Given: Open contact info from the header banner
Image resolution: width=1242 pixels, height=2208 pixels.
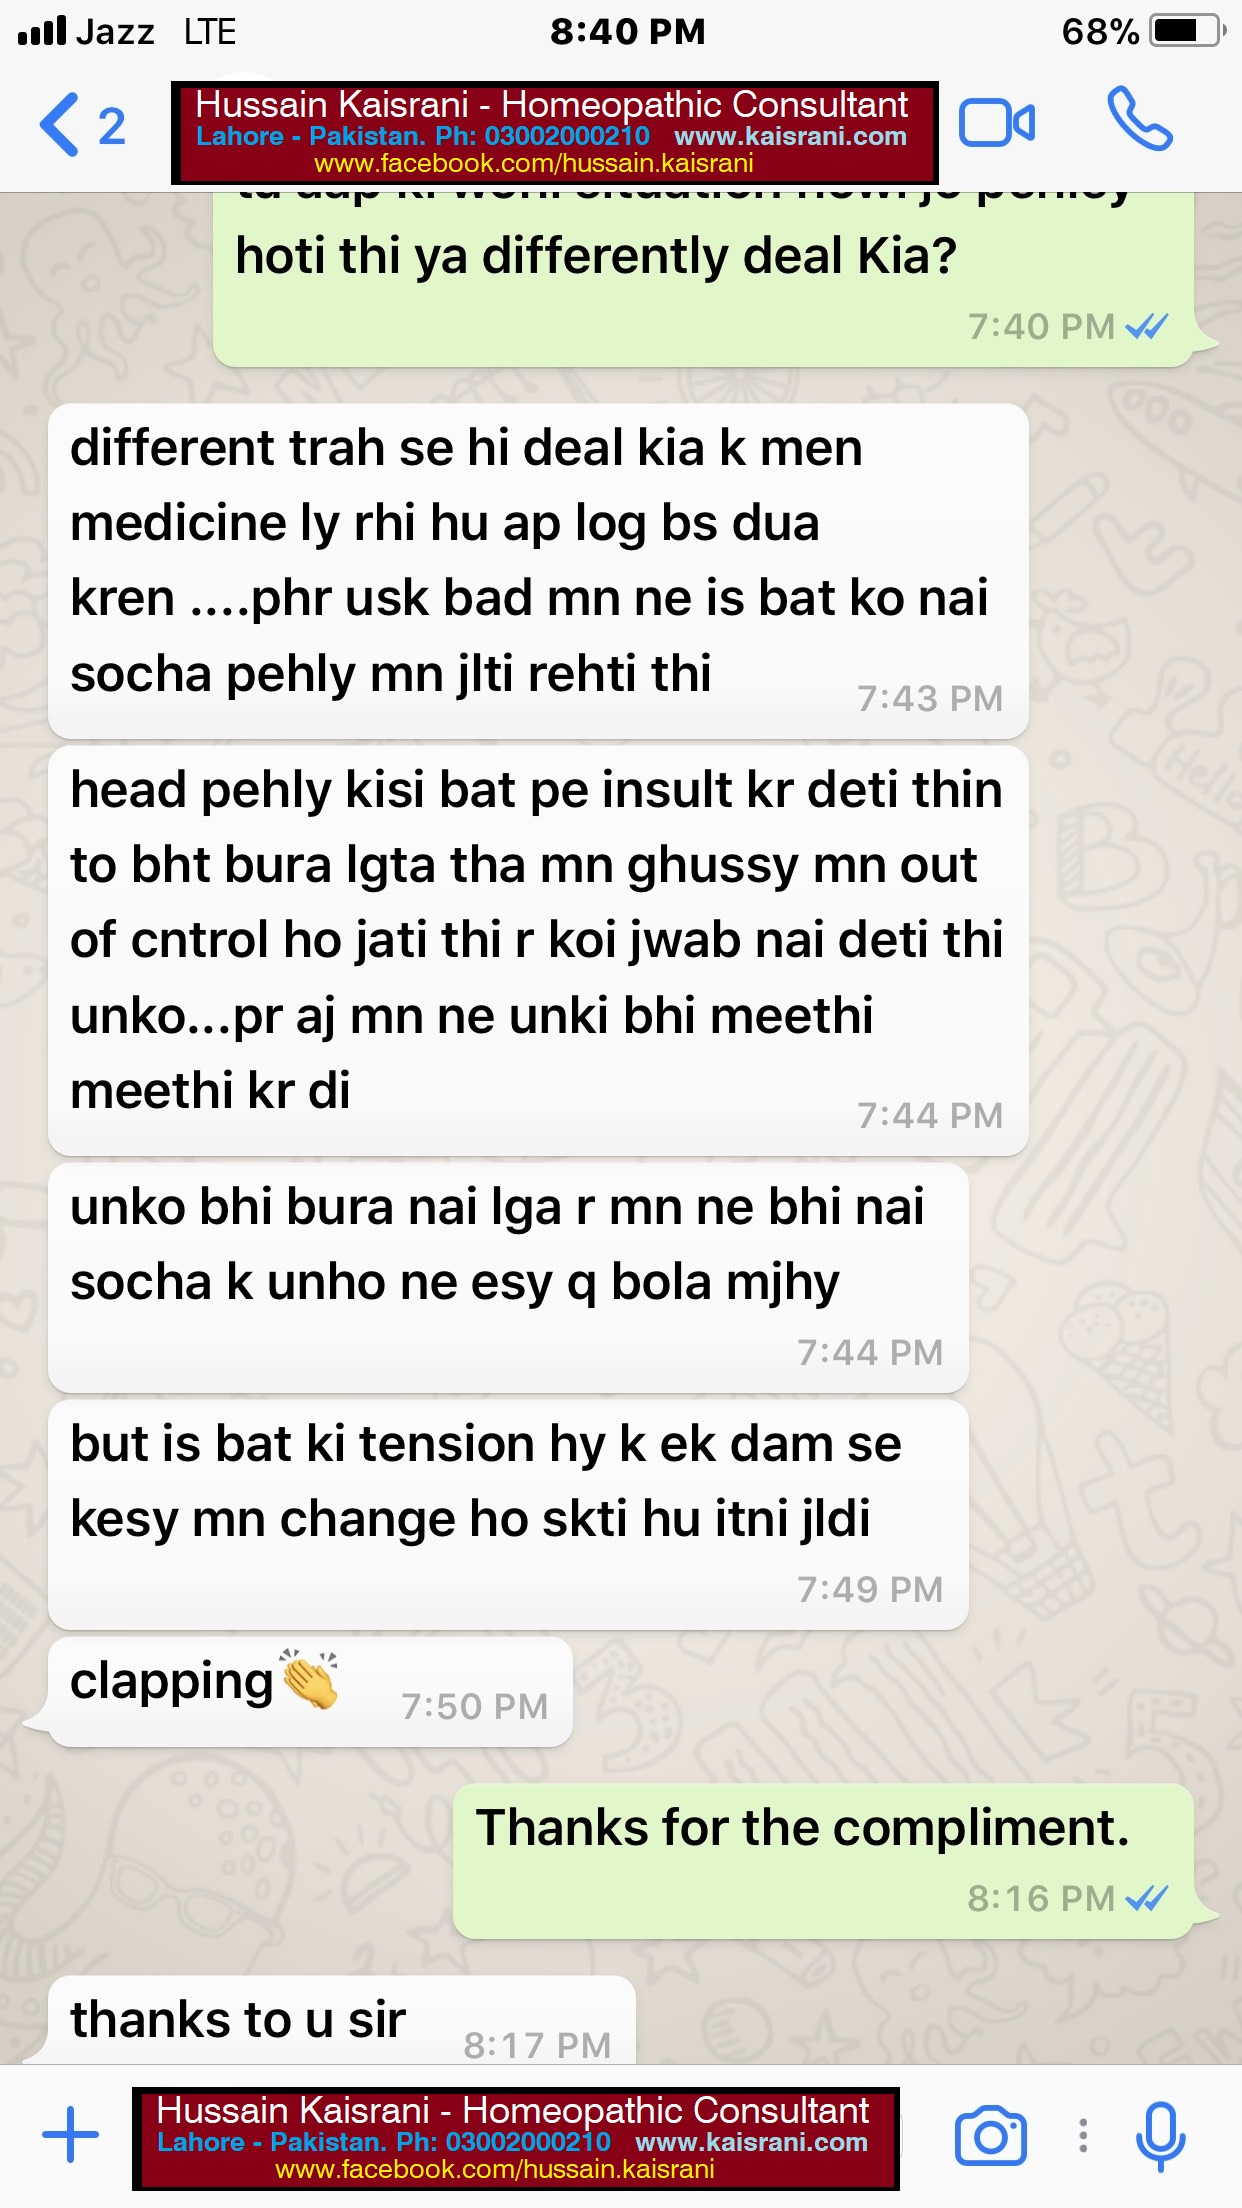Looking at the screenshot, I should click(x=555, y=133).
